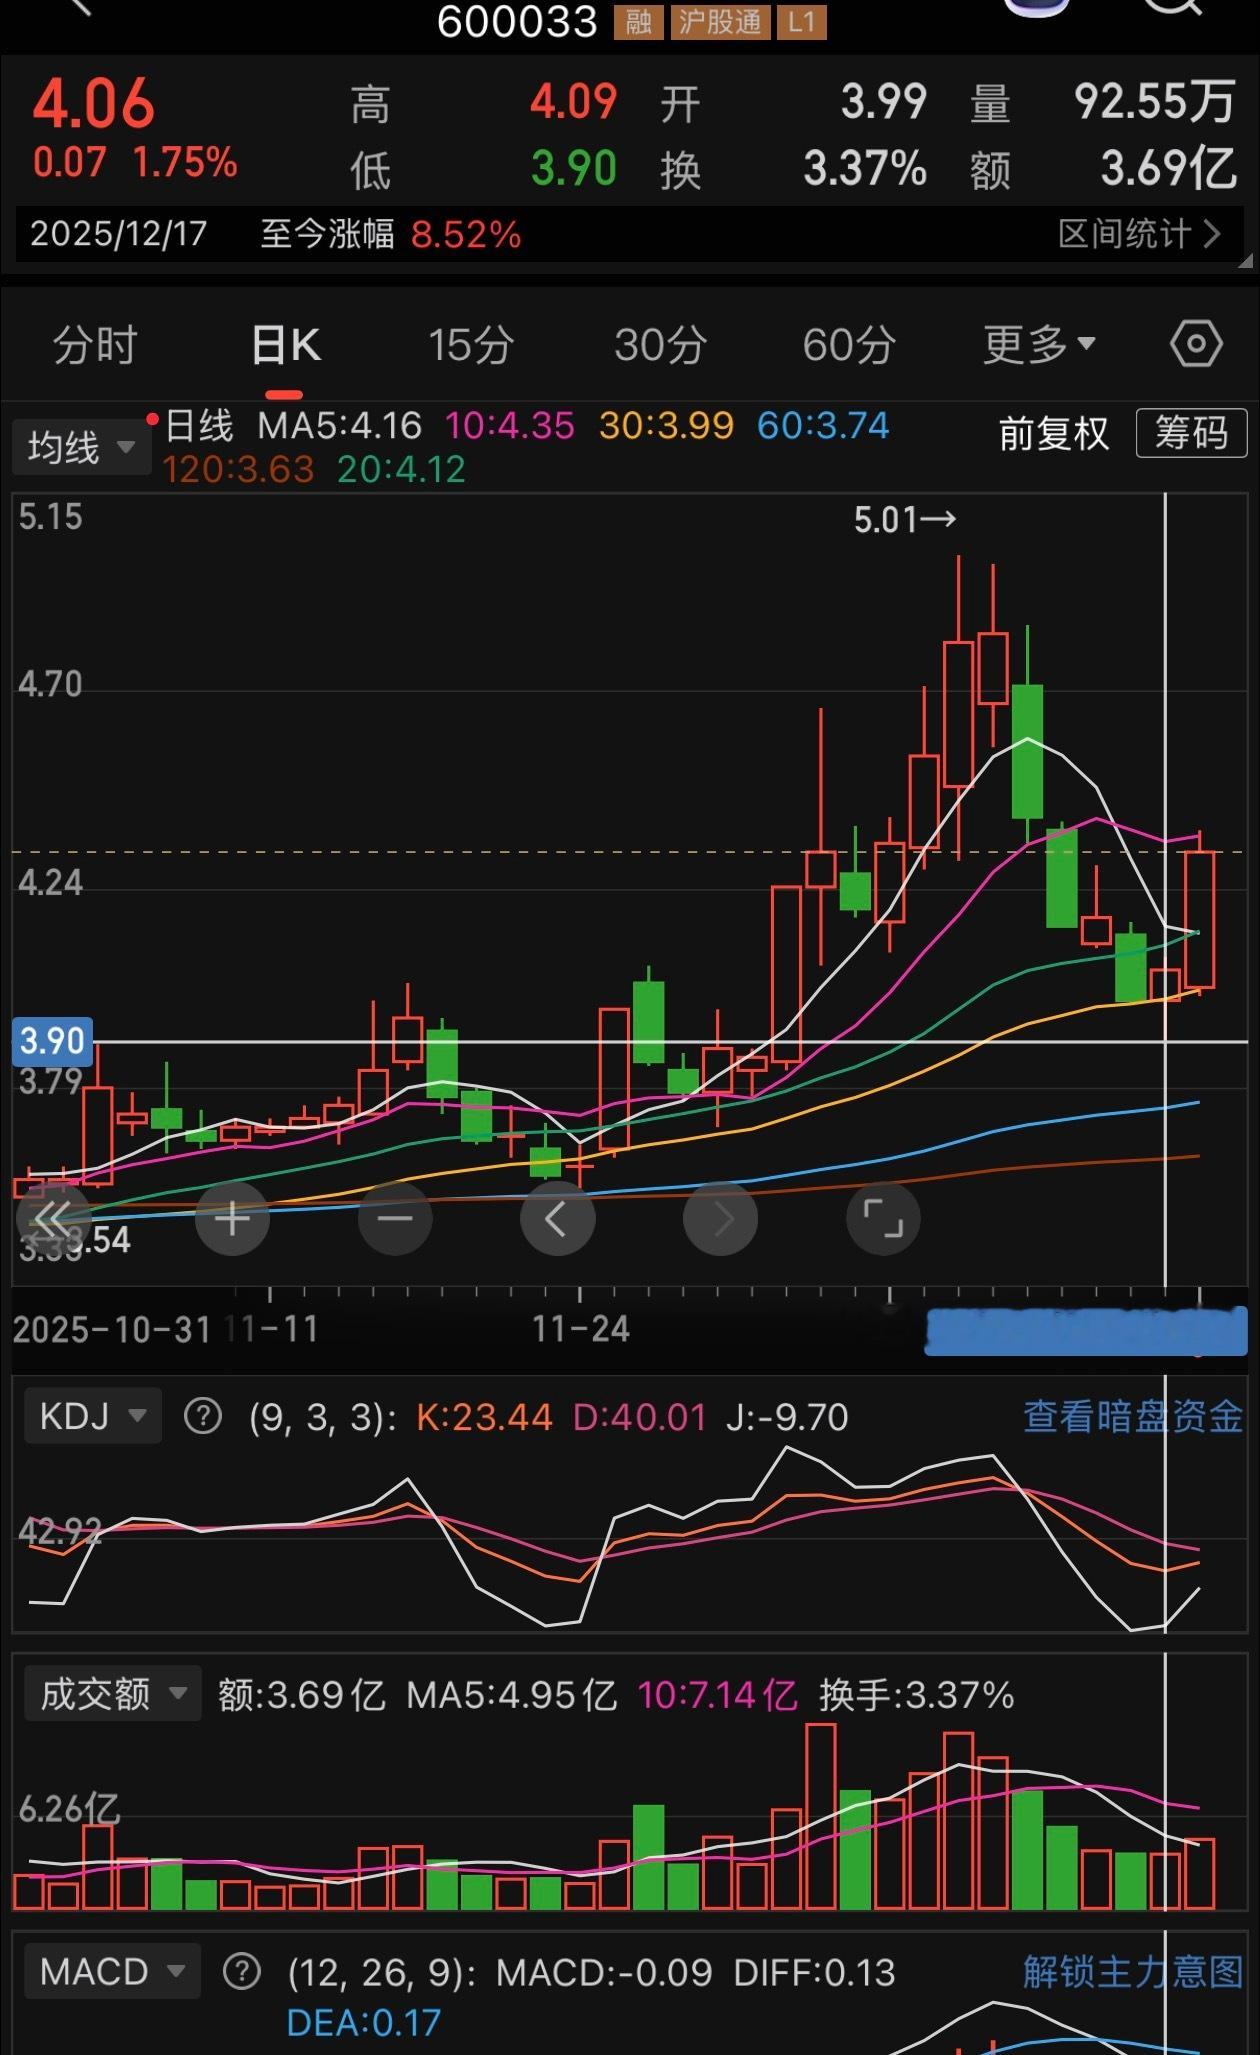Tap the DEA:0.17 MACD value
The height and width of the screenshot is (2055, 1260).
click(363, 2023)
